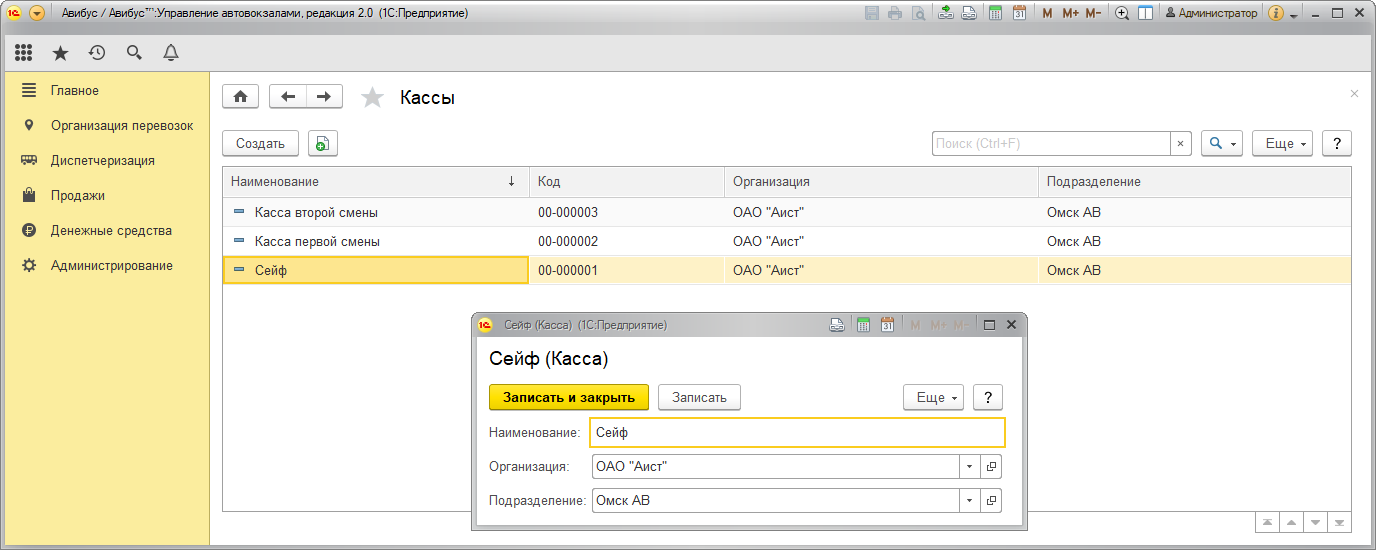Open the Денежные средства section
This screenshot has width=1376, height=550.
[x=111, y=230]
